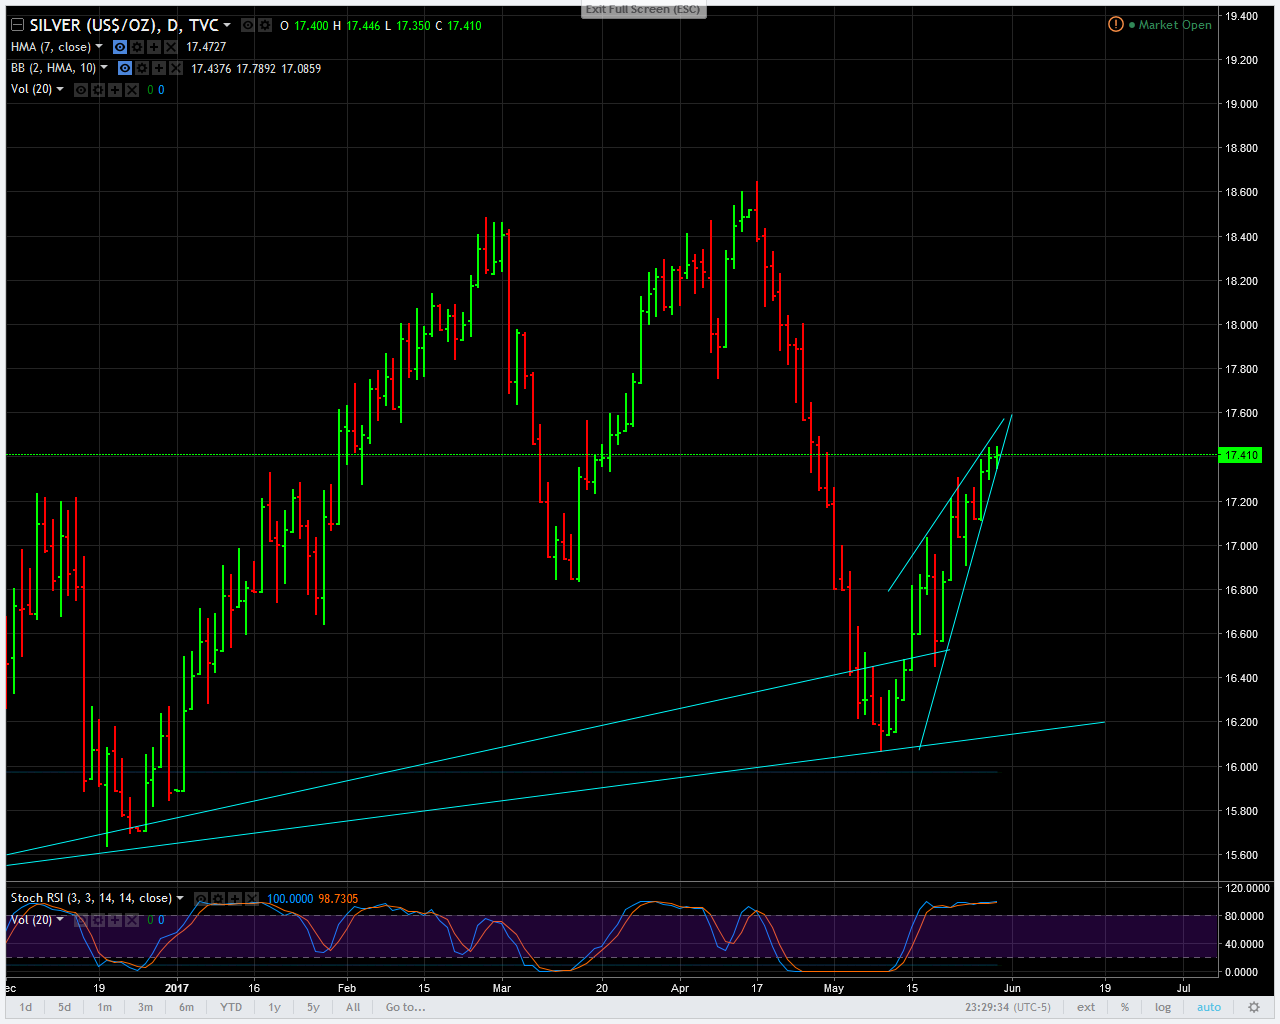This screenshot has height=1024, width=1280.
Task: Click the Market Open status label
Action: pos(1175,25)
